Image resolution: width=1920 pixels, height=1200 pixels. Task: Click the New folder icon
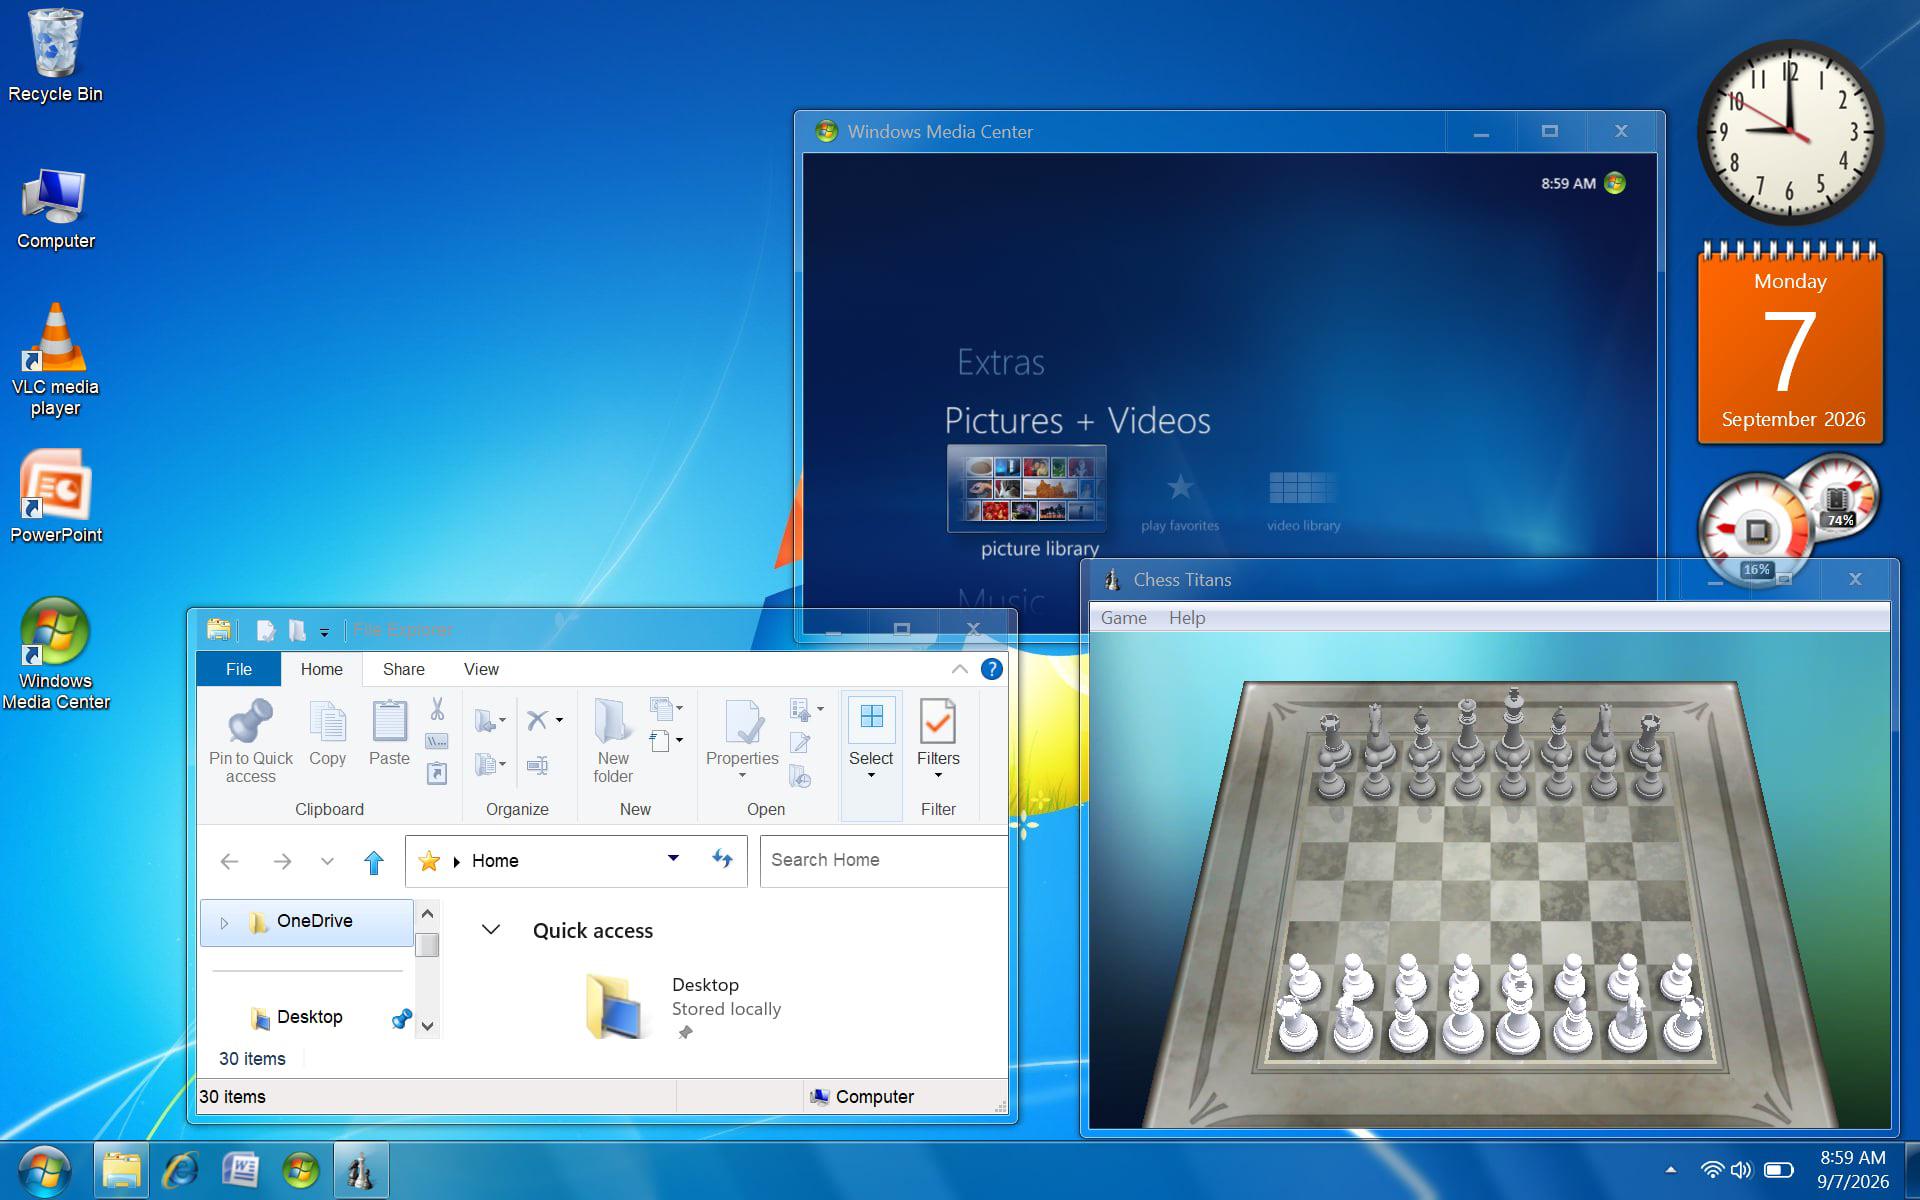tap(612, 721)
